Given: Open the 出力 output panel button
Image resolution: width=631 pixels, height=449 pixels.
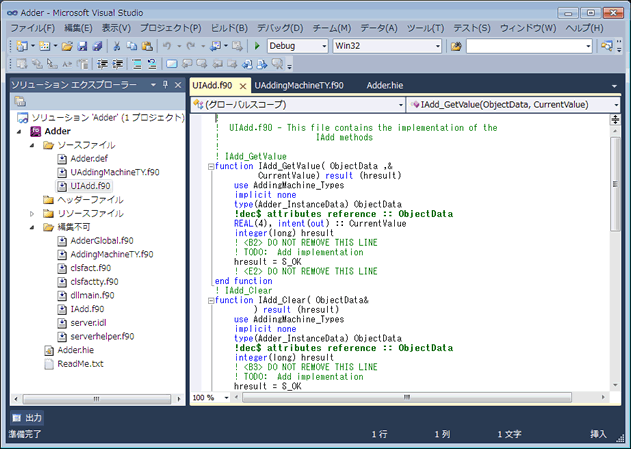Looking at the screenshot, I should coord(27,416).
